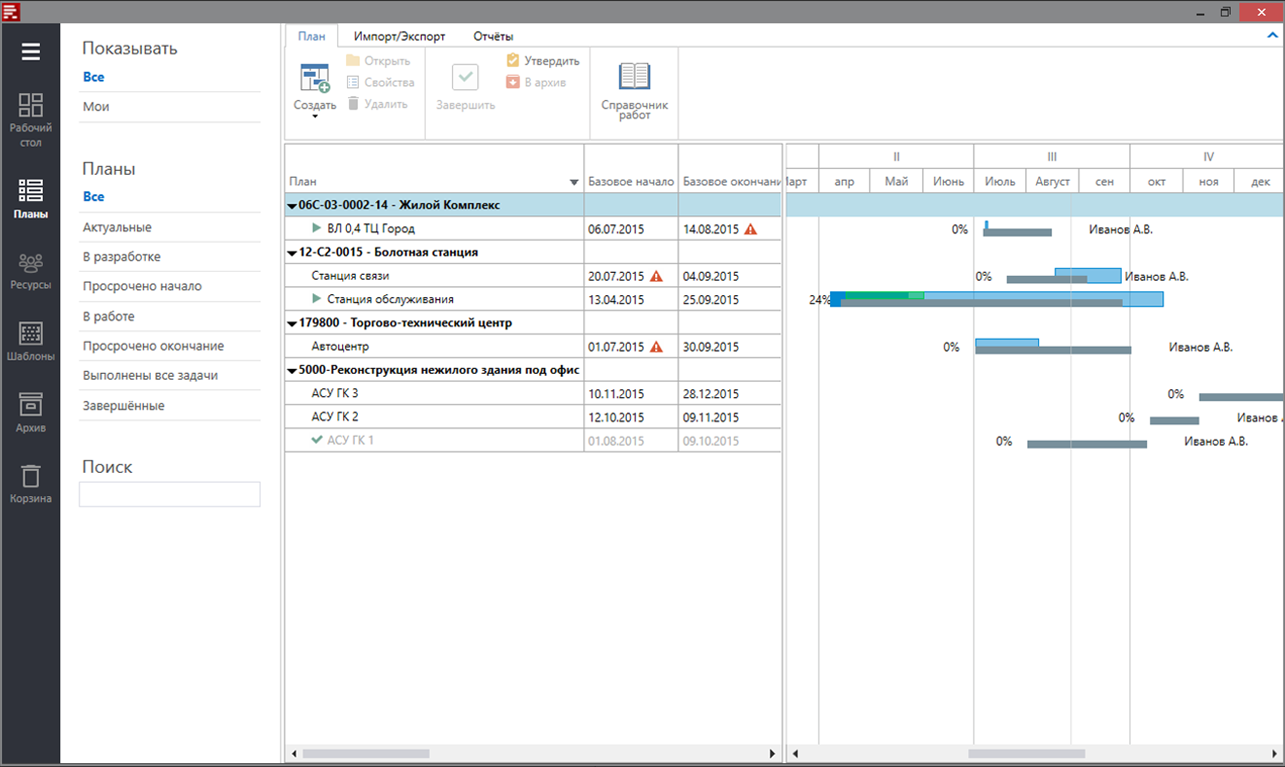Click warning icon in Автоцентр row

657,347
